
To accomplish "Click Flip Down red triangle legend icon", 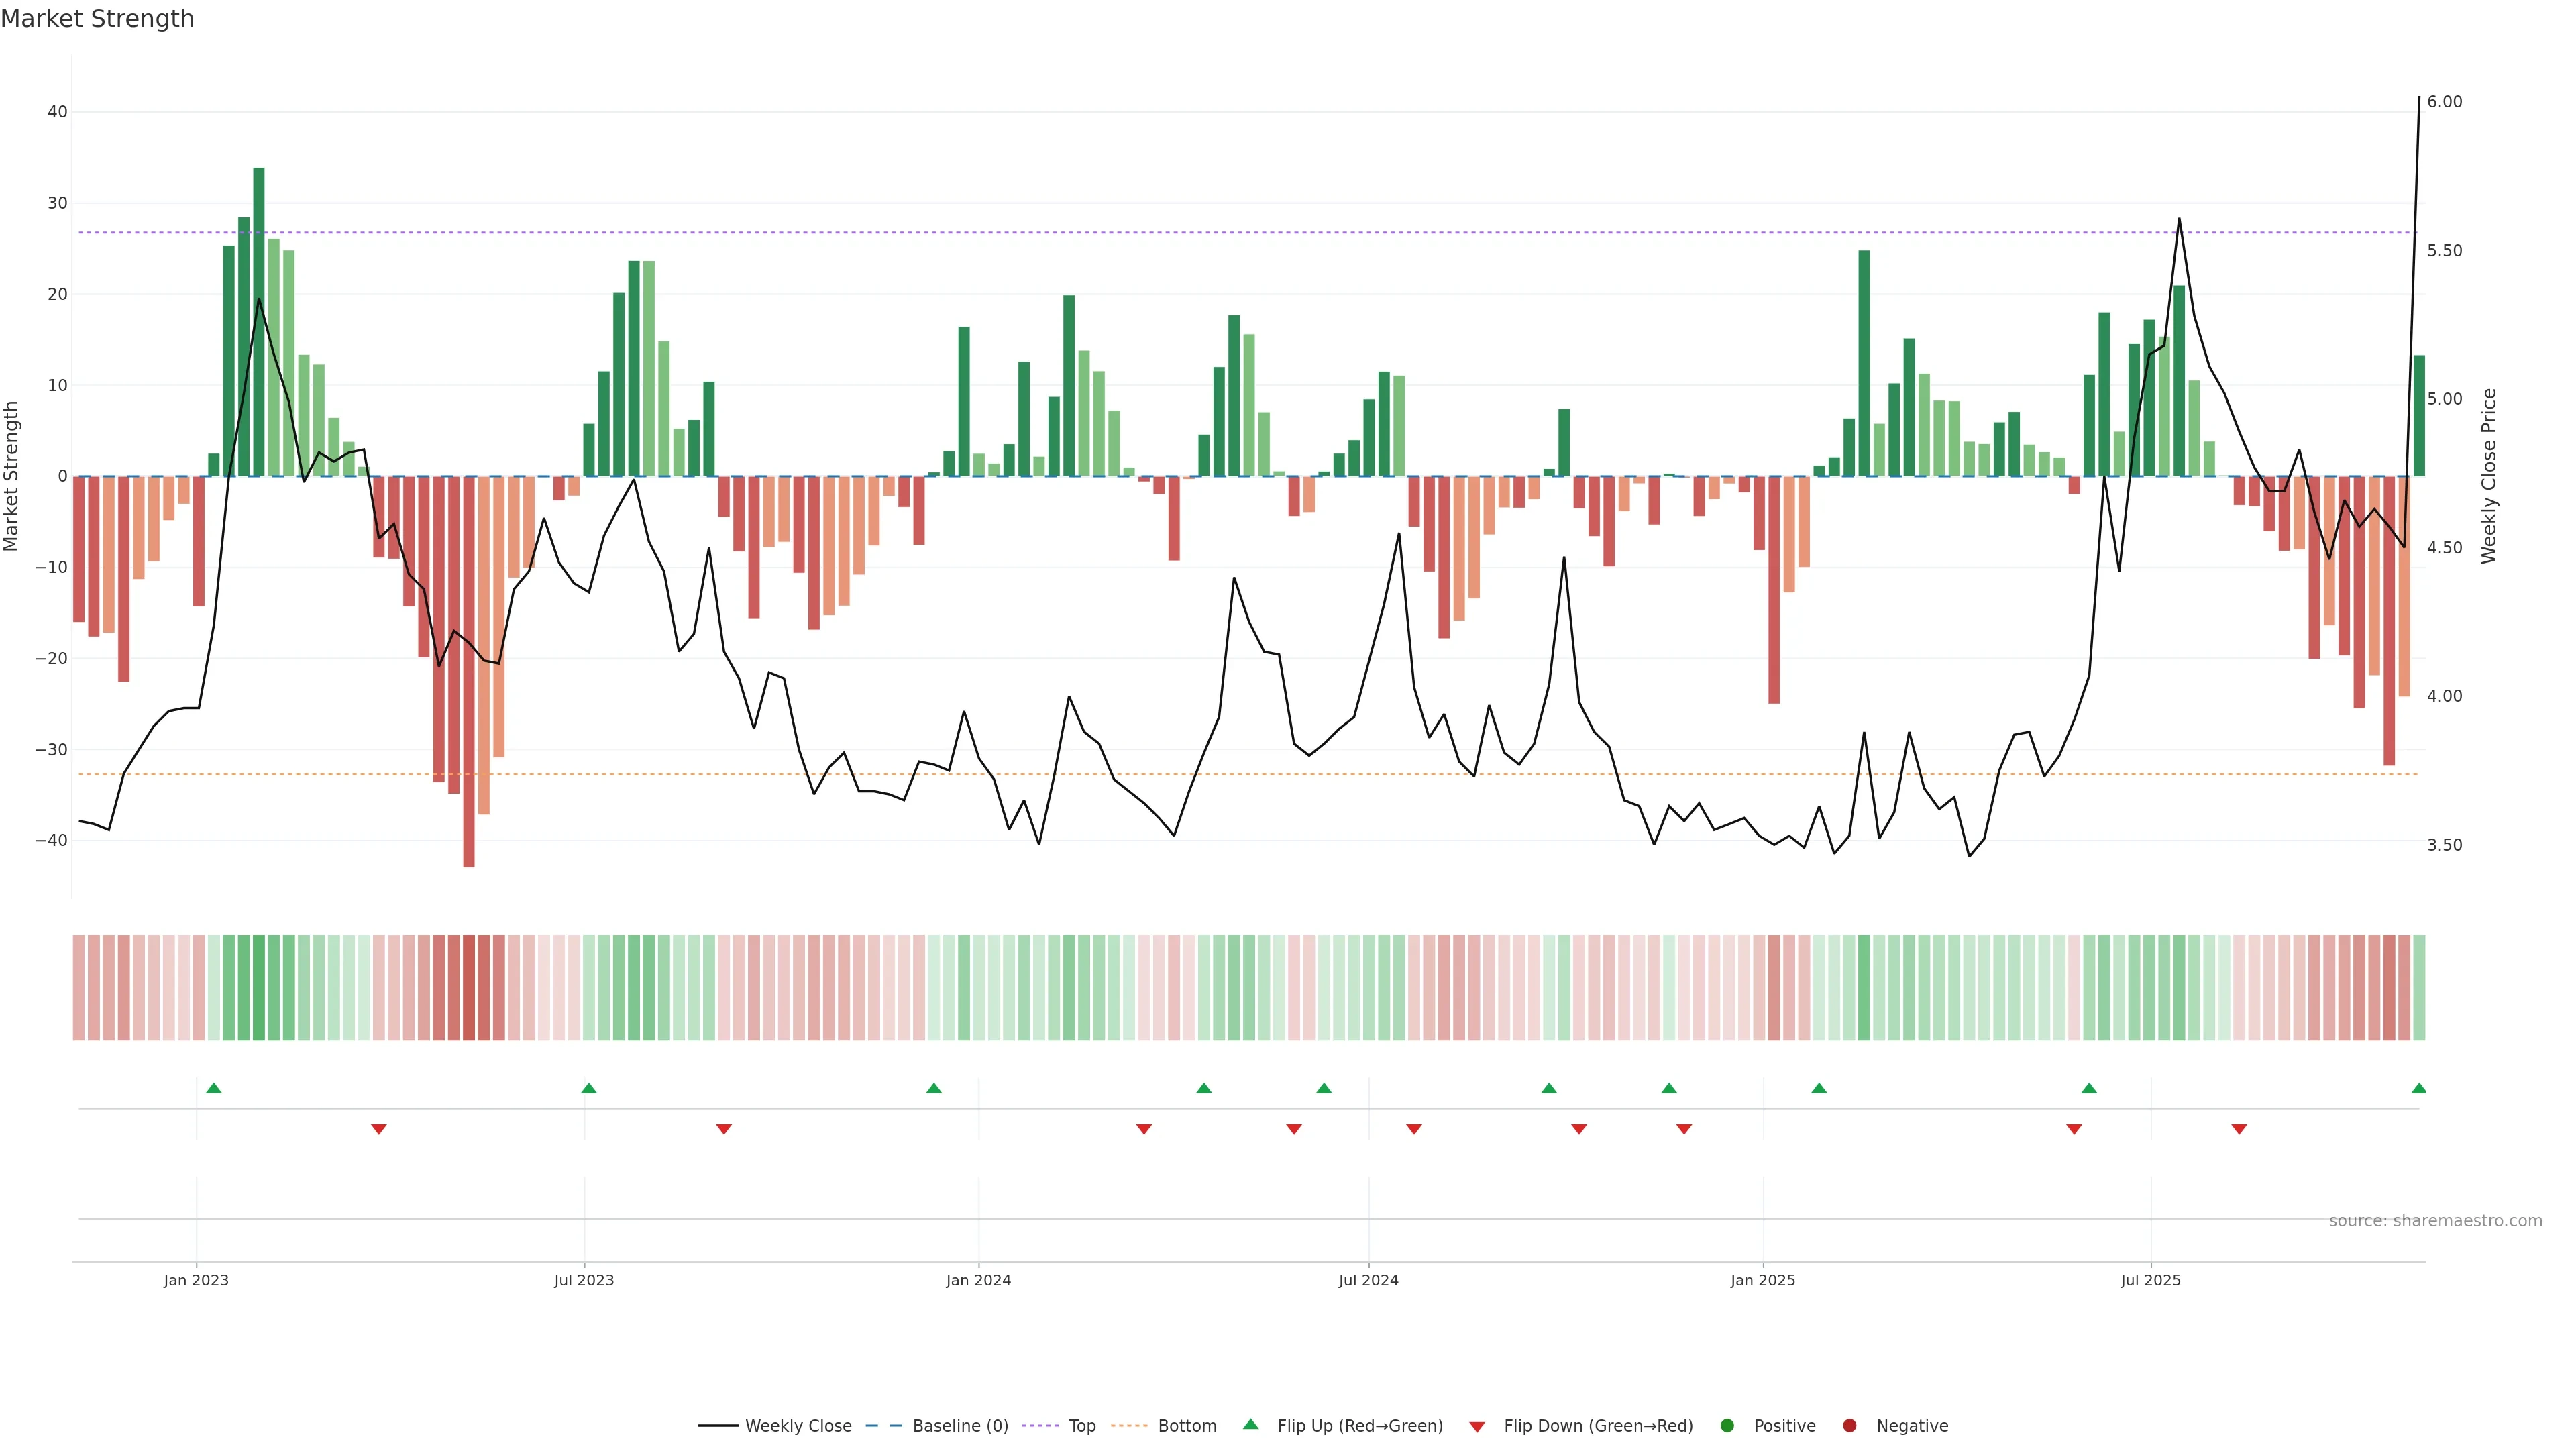I will (1477, 1426).
